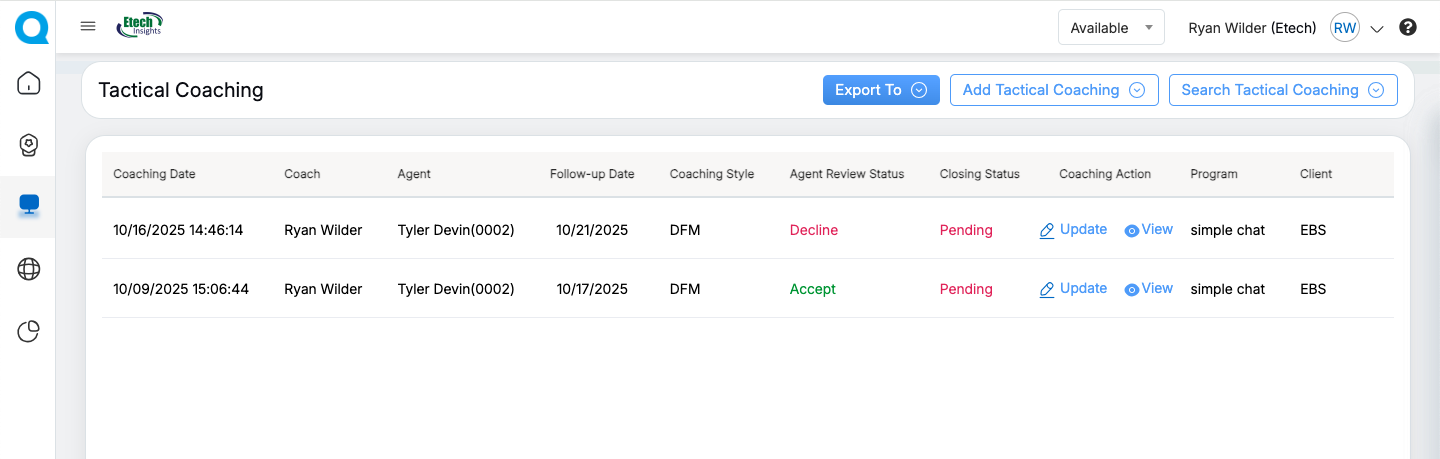The width and height of the screenshot is (1440, 459).
Task: Click the hamburger menu icon
Action: point(88,26)
